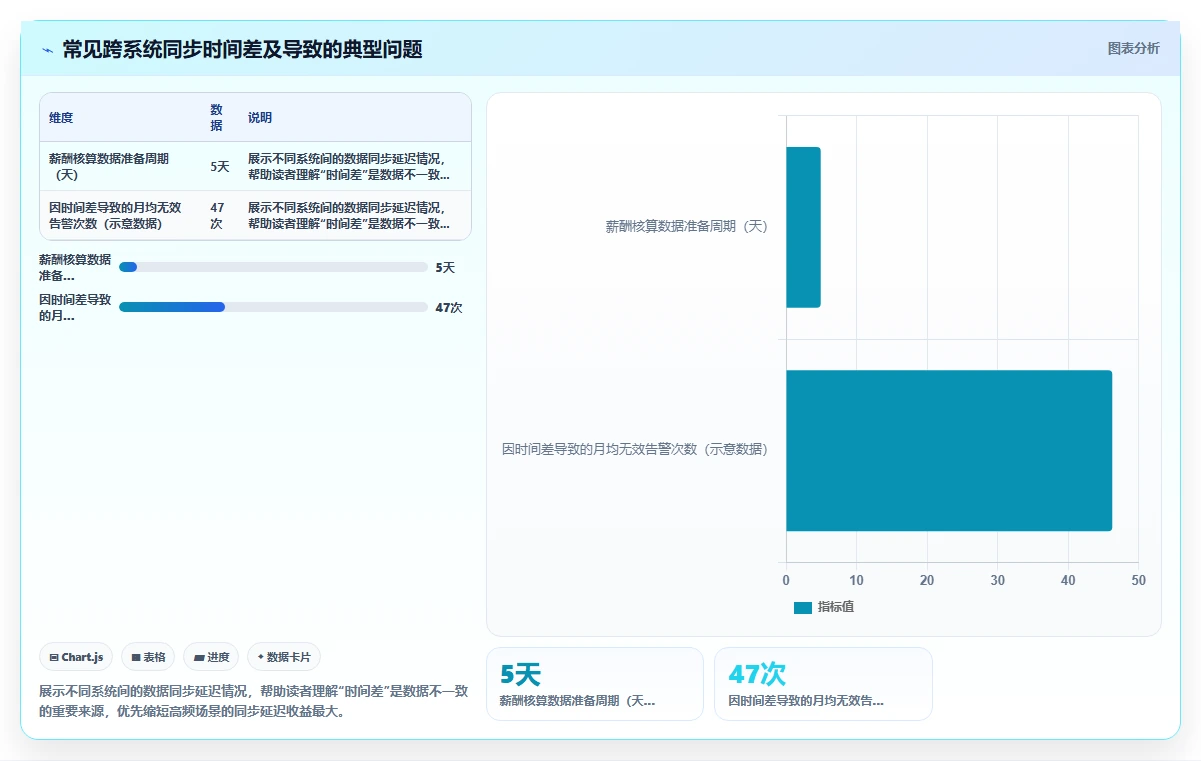The height and width of the screenshot is (761, 1201).
Task: Click the 47次 value next to progress bar
Action: pyautogui.click(x=448, y=307)
